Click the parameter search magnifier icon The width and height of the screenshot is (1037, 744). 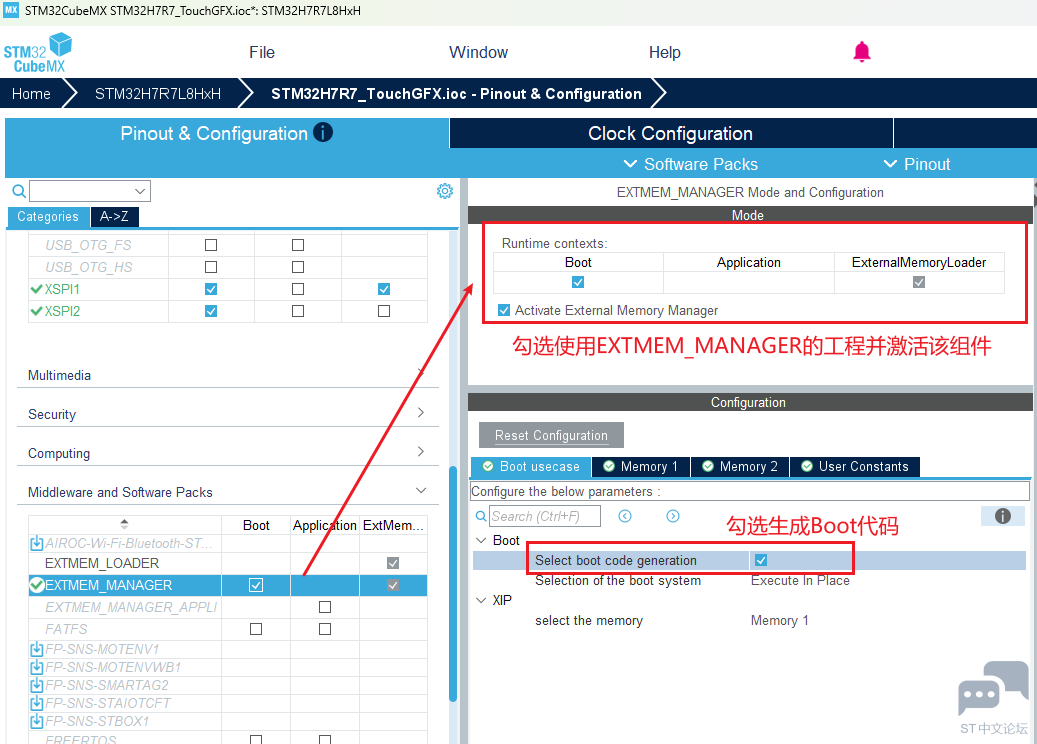point(481,516)
